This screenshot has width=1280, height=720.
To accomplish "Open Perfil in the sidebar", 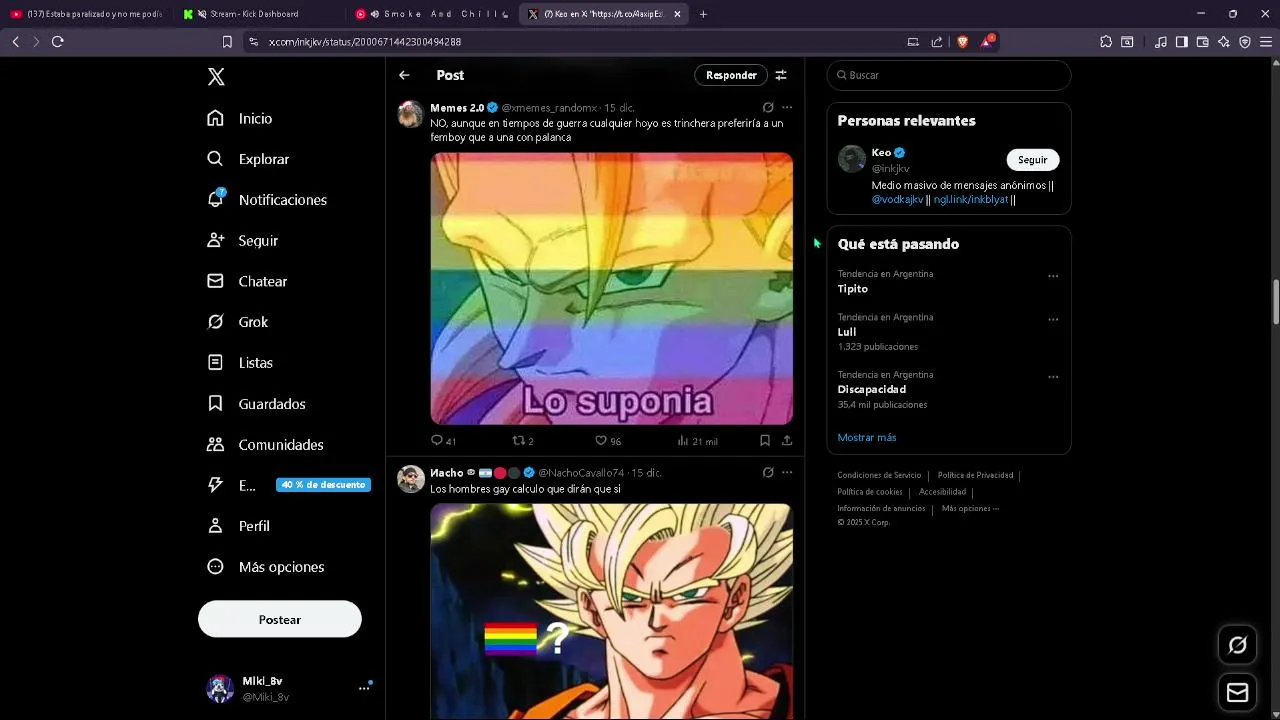I will coord(238,526).
